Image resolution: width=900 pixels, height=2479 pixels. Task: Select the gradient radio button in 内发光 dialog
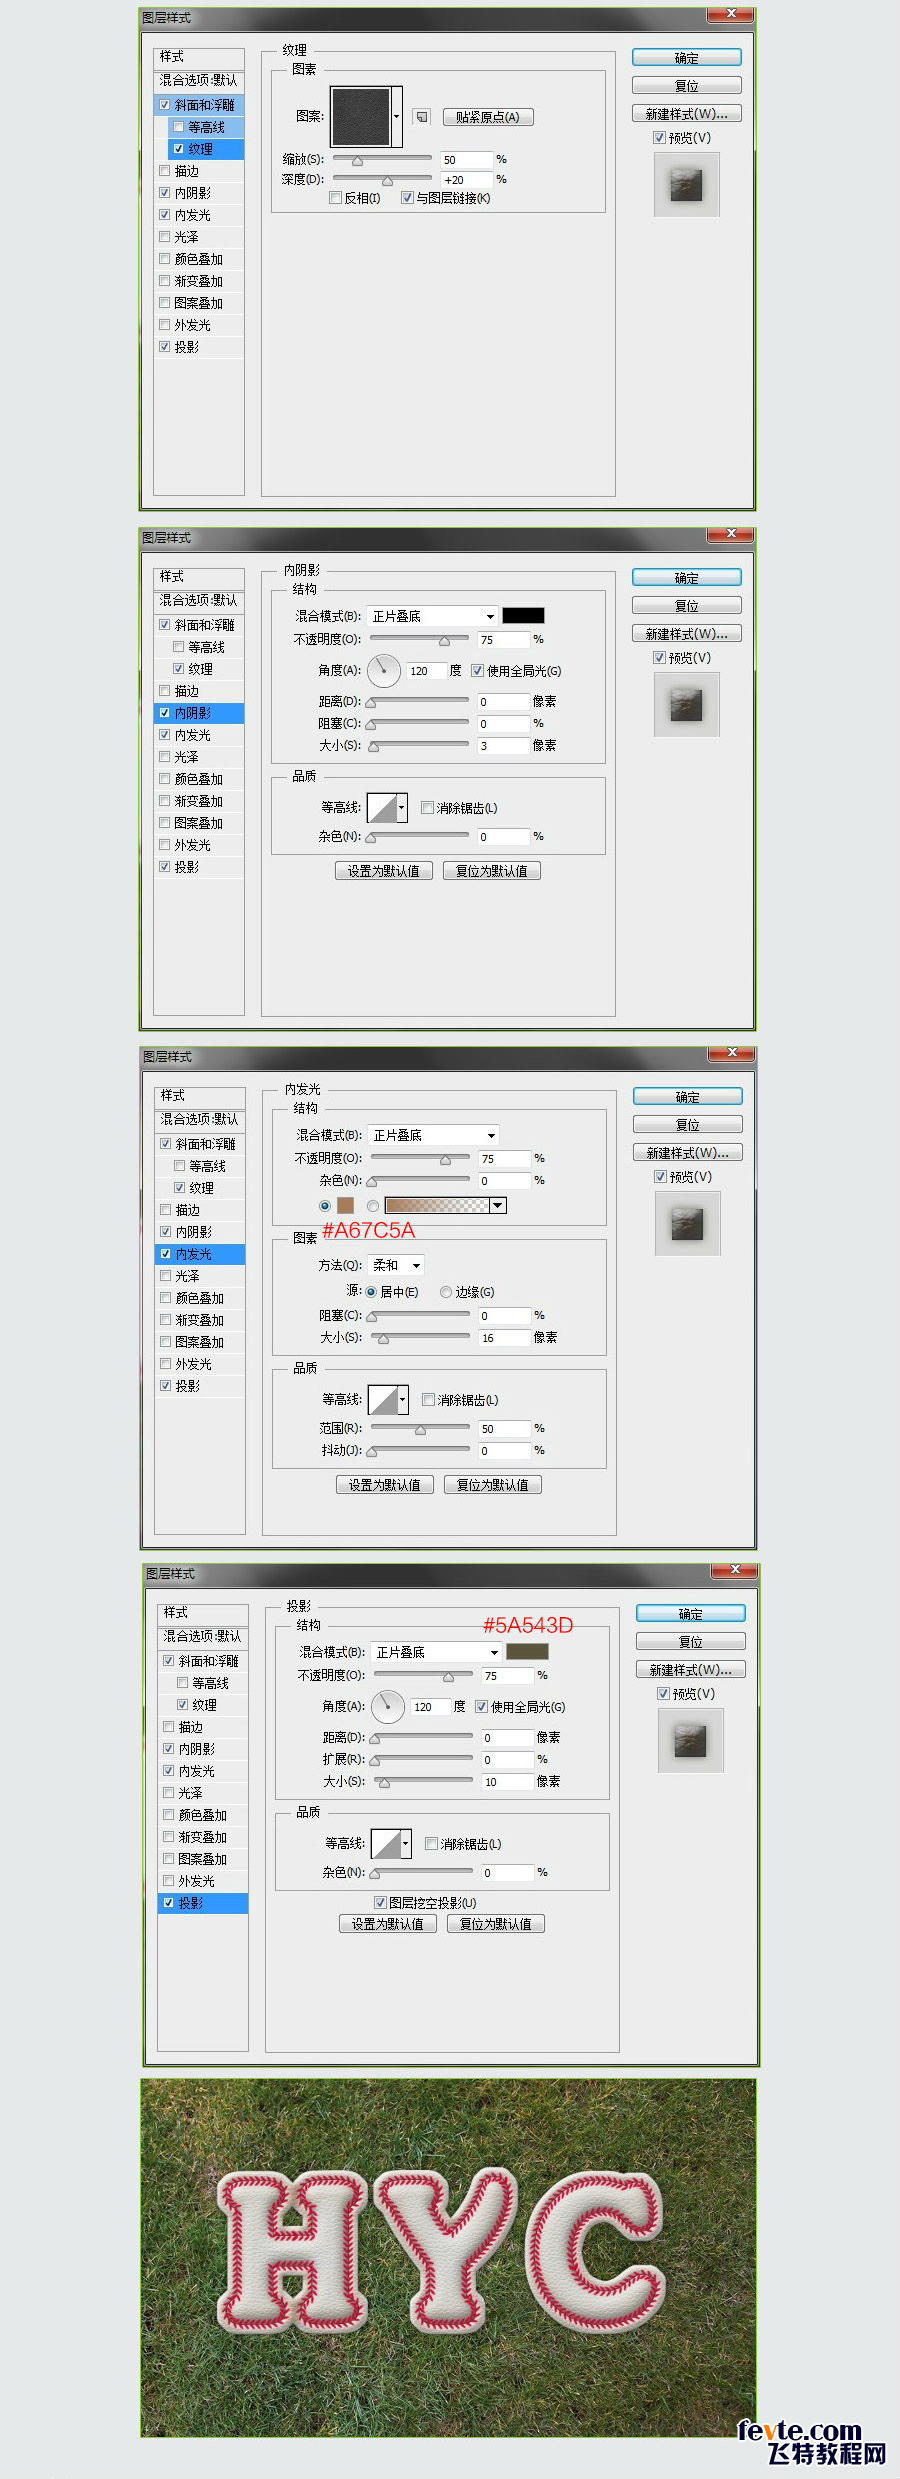373,1206
